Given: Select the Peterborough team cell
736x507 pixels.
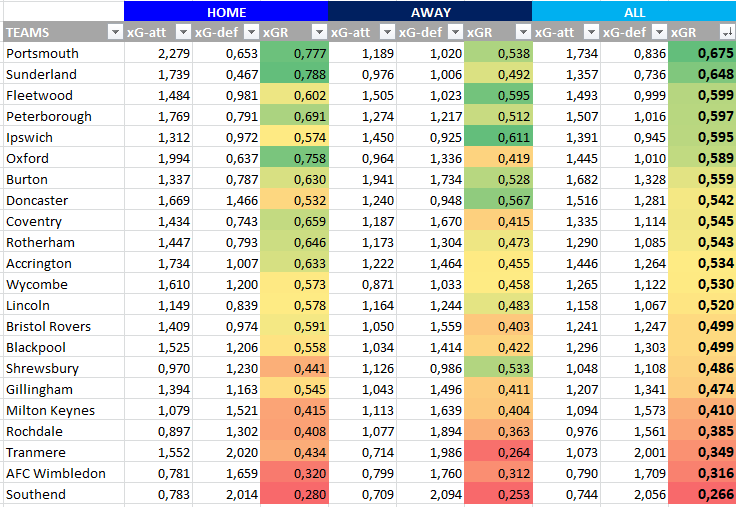Looking at the screenshot, I should coord(63,116).
